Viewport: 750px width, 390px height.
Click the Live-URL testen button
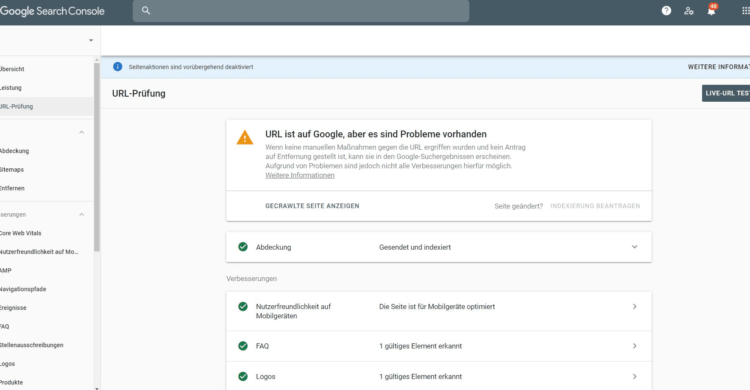coord(726,93)
